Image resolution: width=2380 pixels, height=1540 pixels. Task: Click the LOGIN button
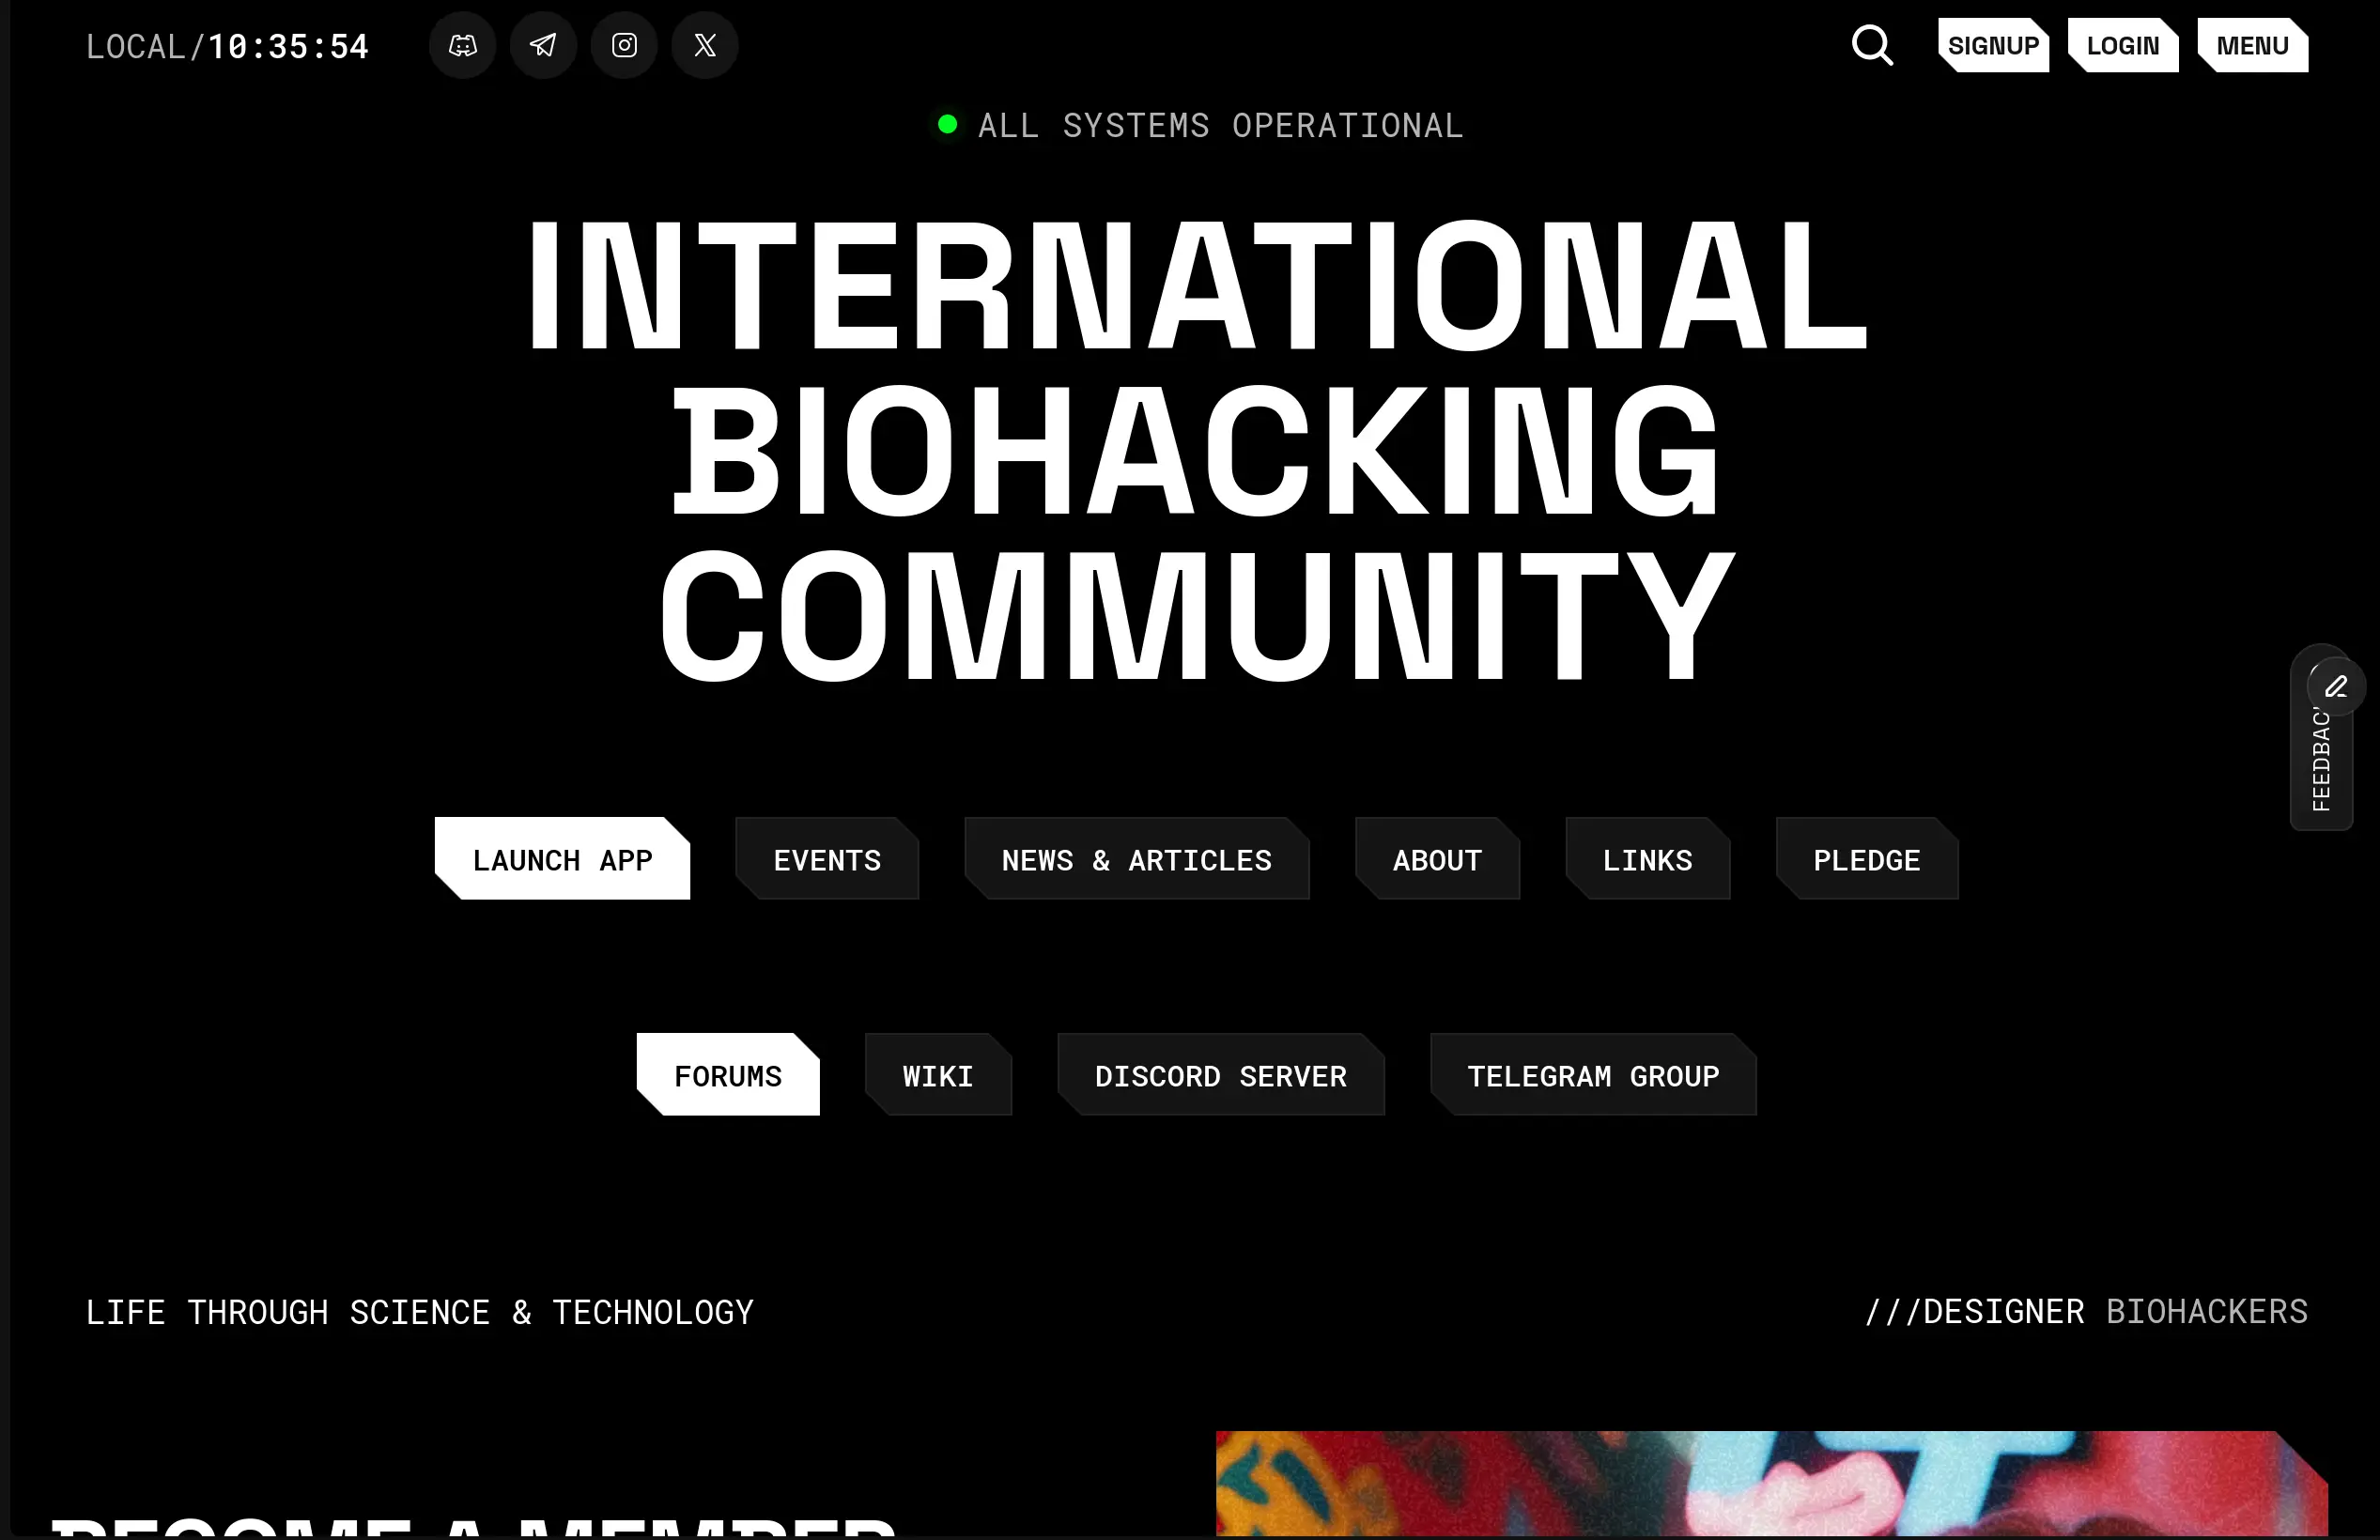2122,45
